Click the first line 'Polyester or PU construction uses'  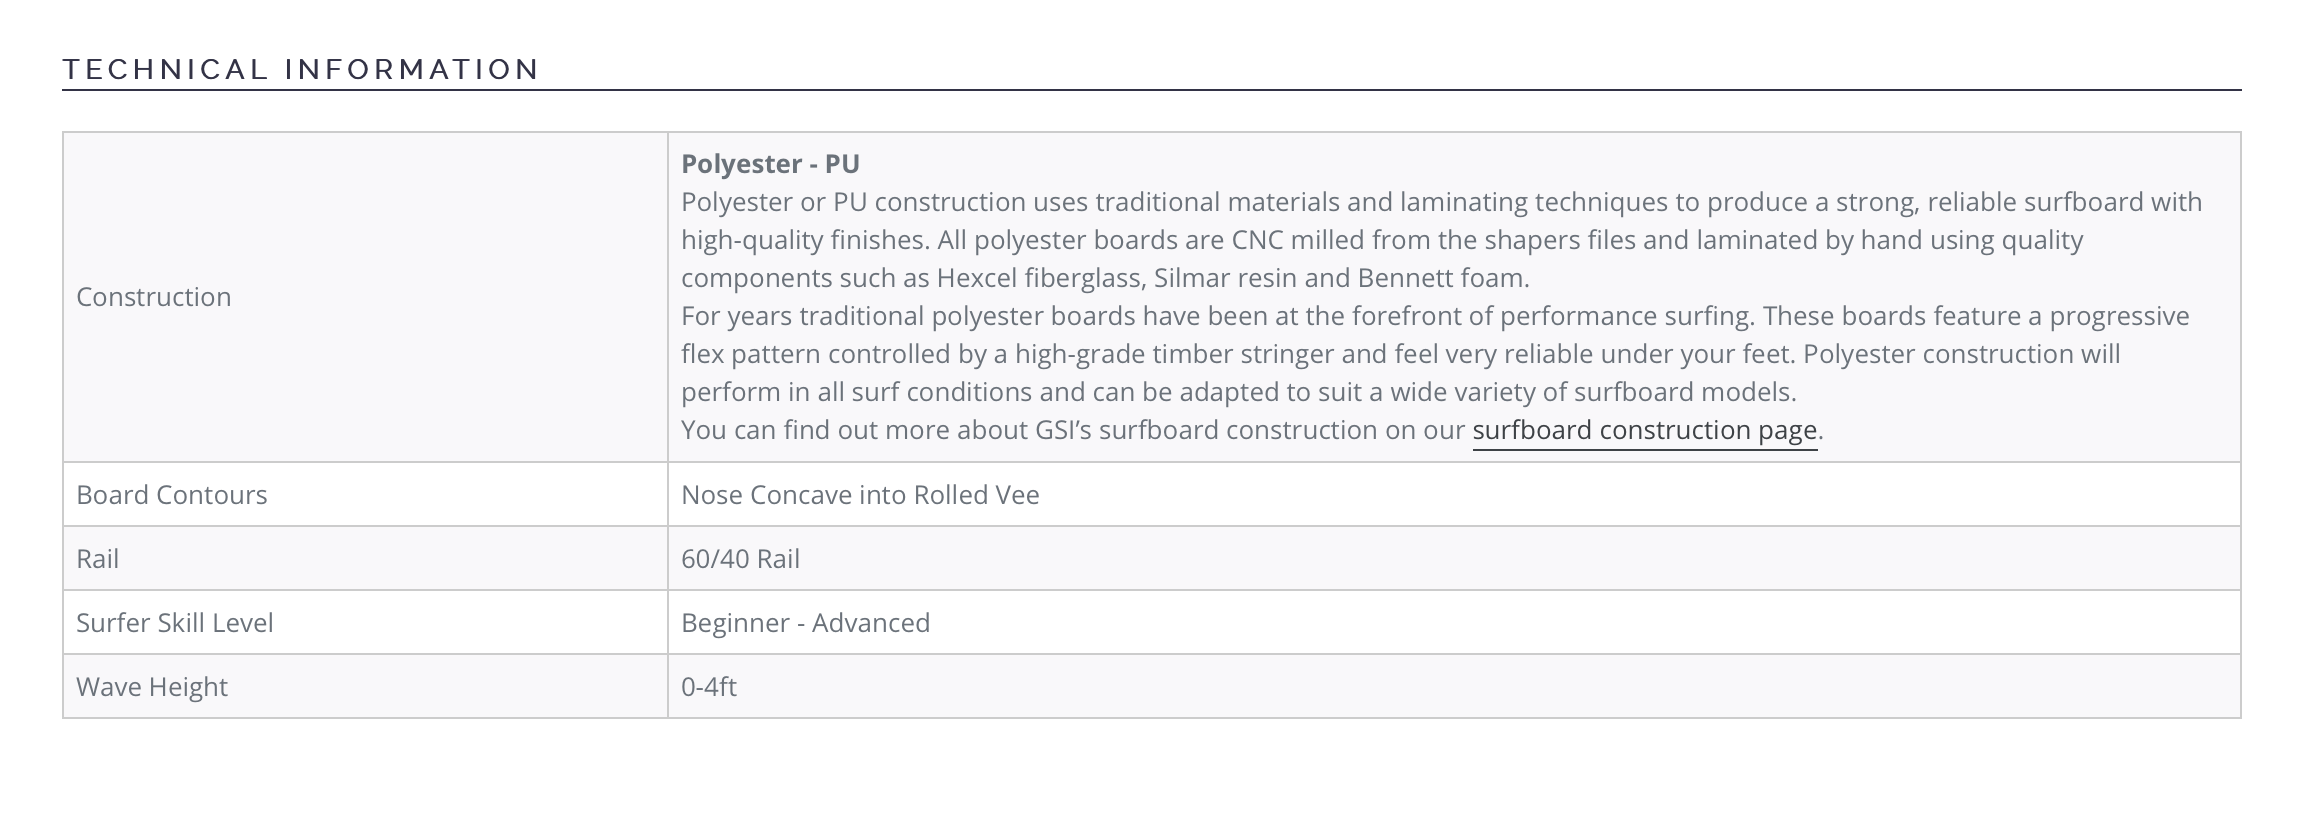click(1441, 202)
